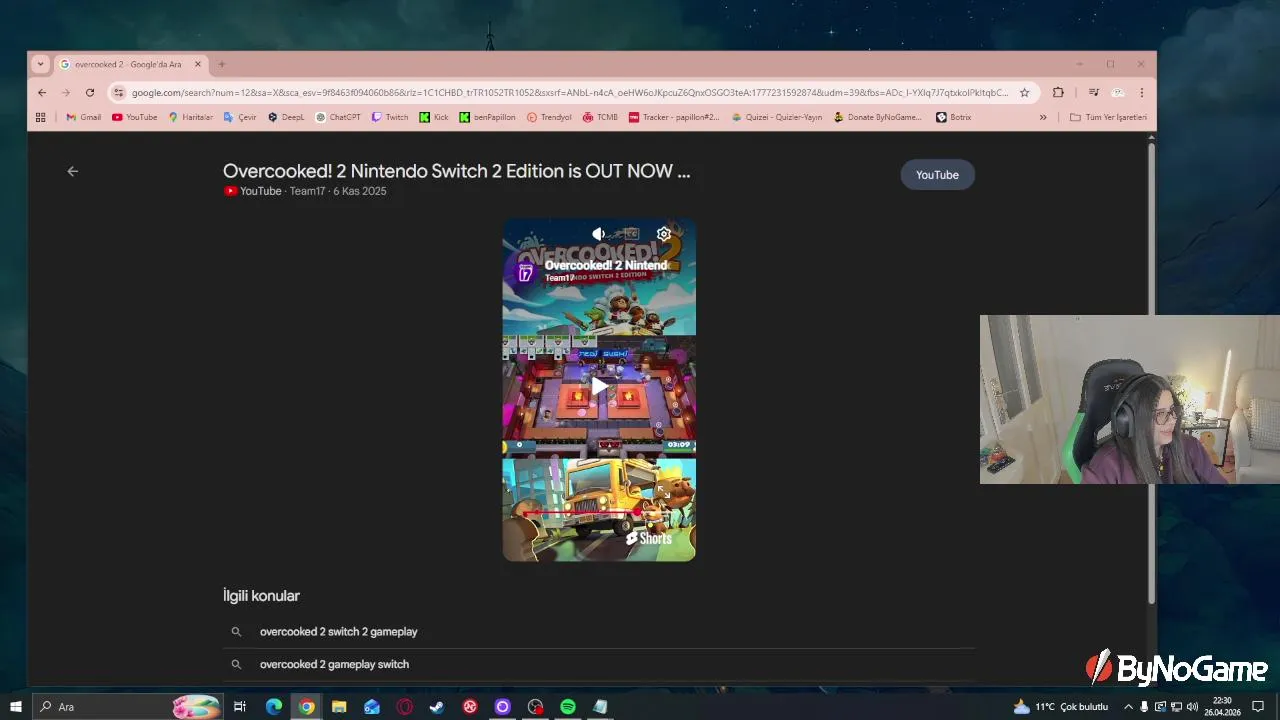Toggle captions on the video player
The height and width of the screenshot is (720, 1280).
(x=631, y=234)
